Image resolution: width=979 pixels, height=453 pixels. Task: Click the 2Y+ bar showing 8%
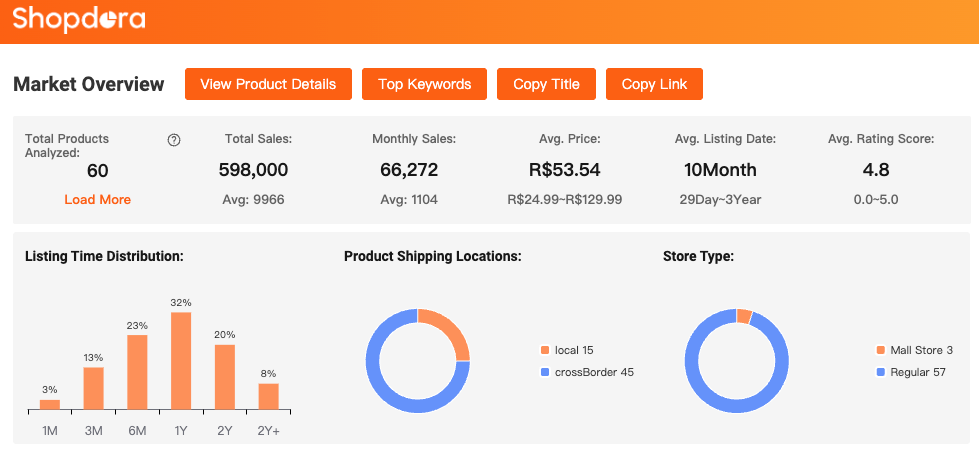tap(268, 396)
